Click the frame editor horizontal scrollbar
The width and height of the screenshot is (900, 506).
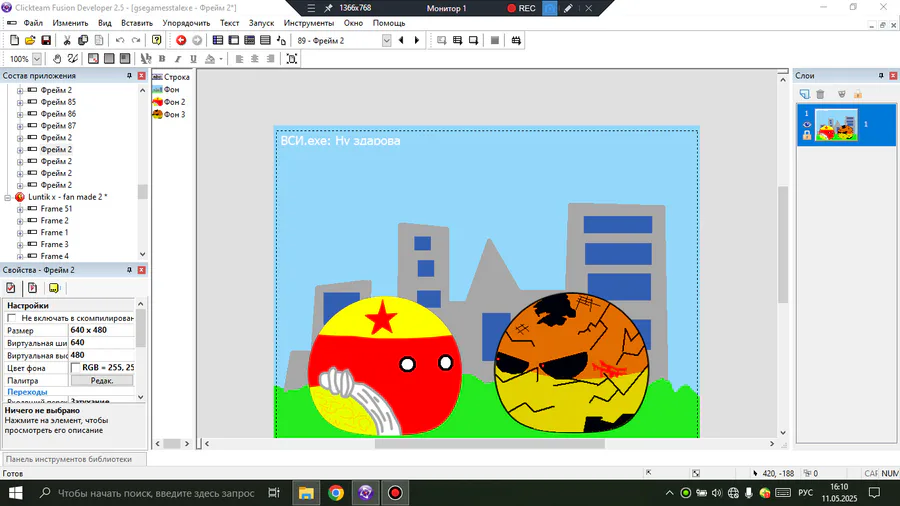pos(489,443)
